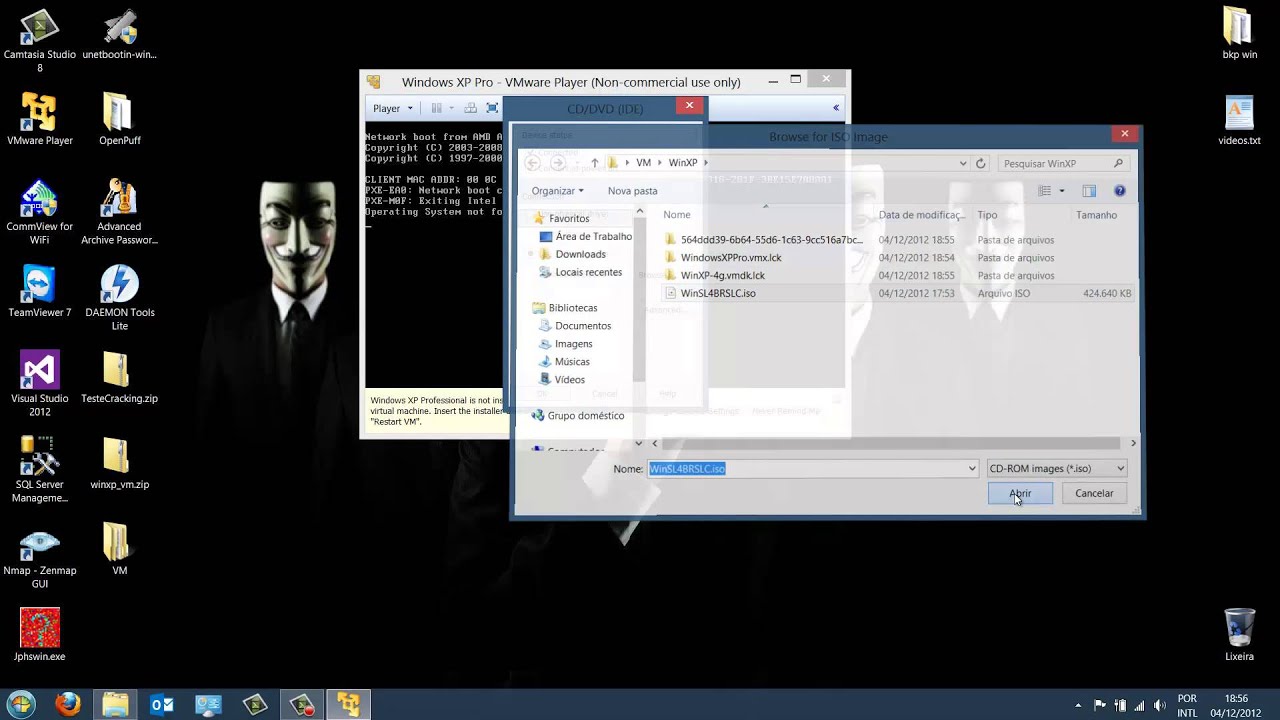Open the OpenPuff folder on desktop
Screen dimensions: 1280x720
pyautogui.click(x=119, y=119)
